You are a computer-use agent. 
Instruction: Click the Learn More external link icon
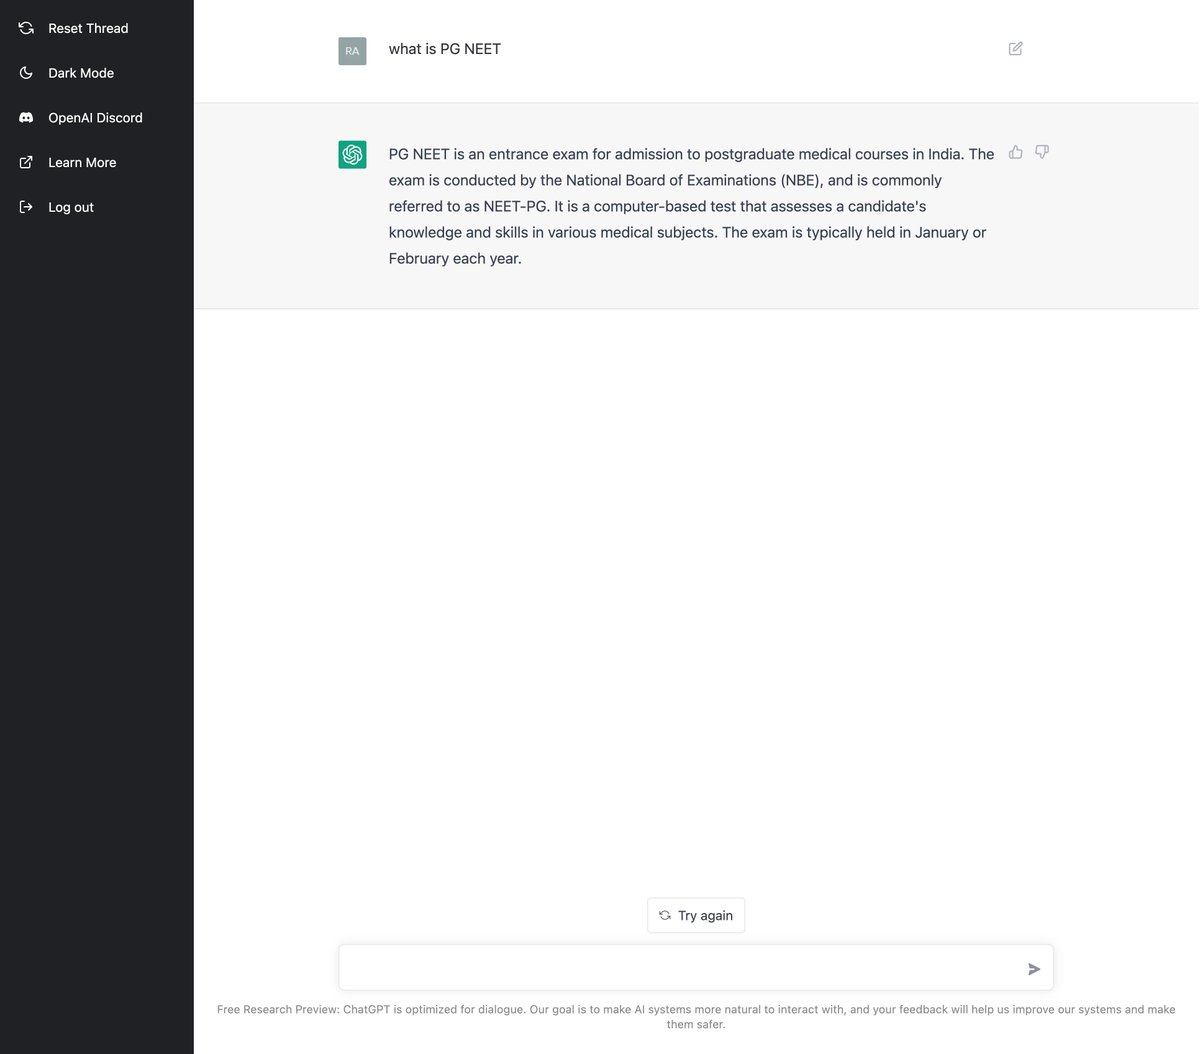[26, 162]
